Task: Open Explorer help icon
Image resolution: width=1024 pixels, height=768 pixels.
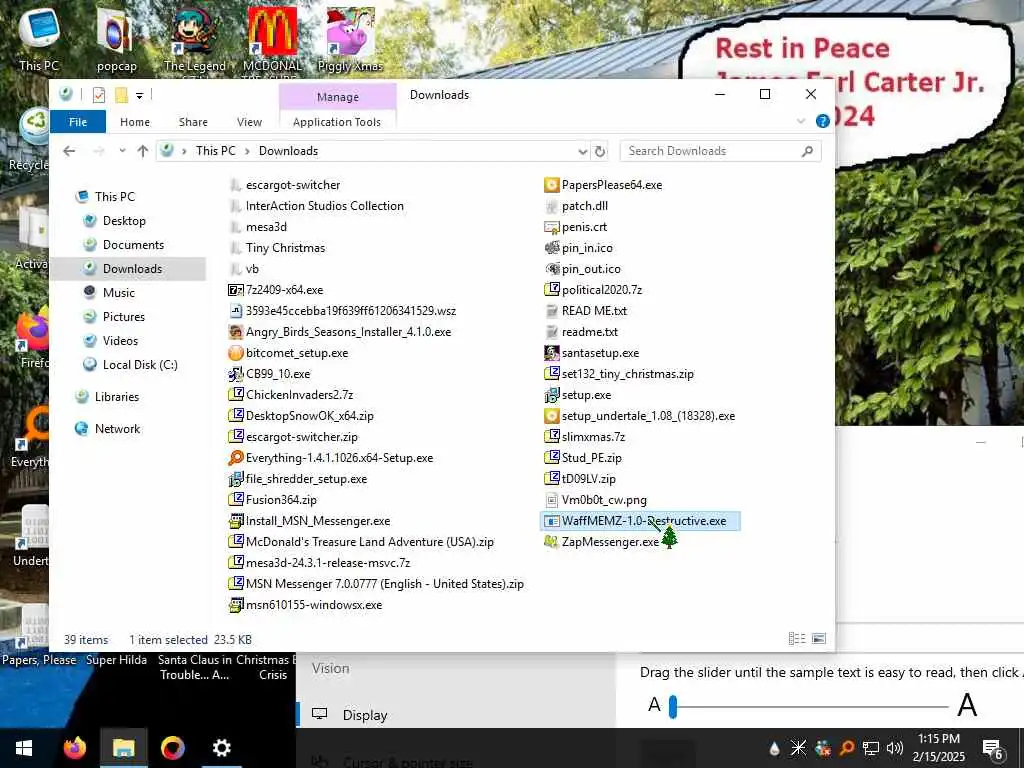Action: [x=823, y=121]
